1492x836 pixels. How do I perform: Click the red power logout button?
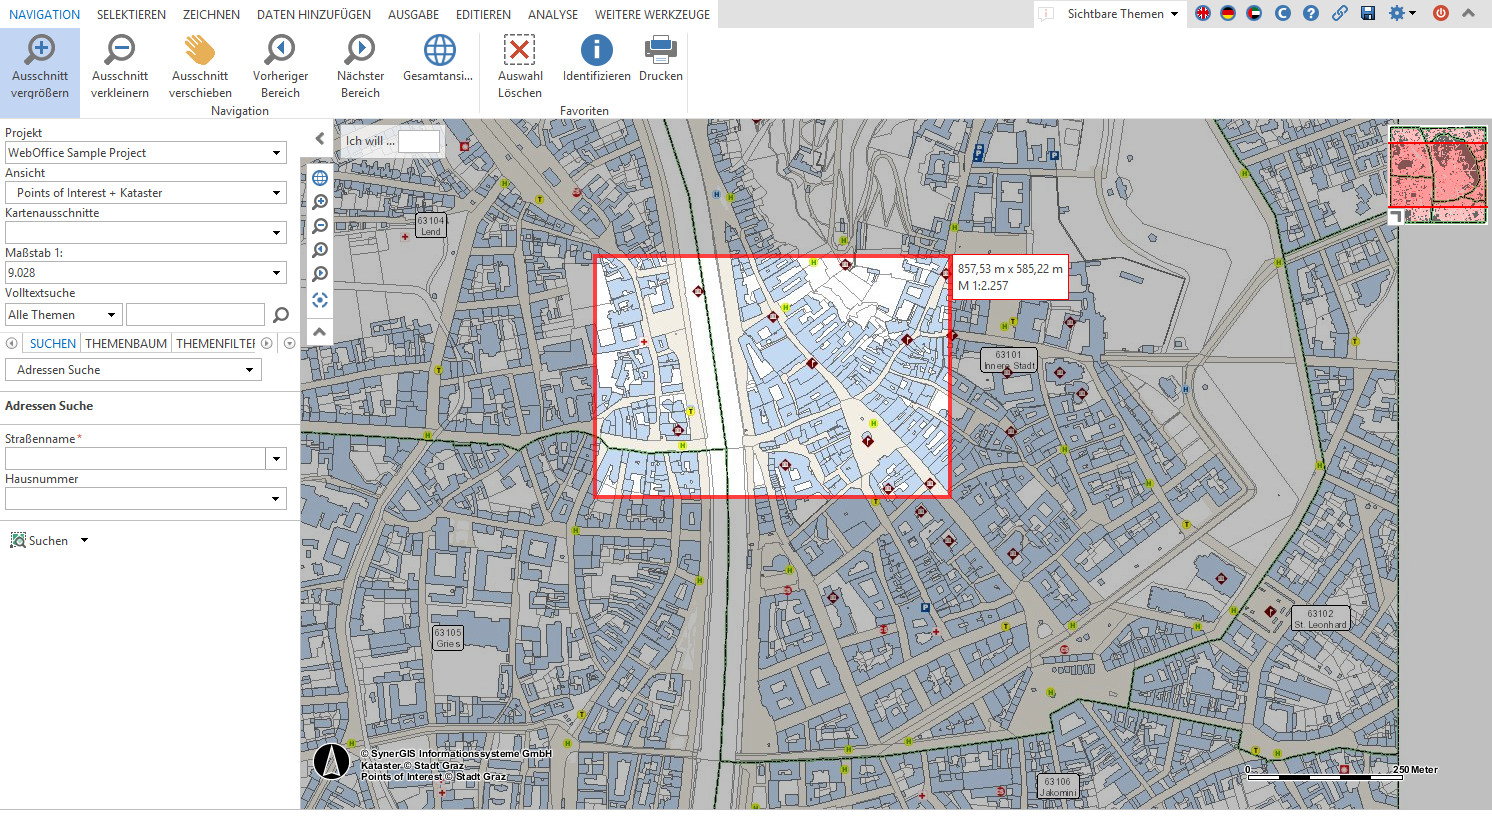(x=1441, y=14)
